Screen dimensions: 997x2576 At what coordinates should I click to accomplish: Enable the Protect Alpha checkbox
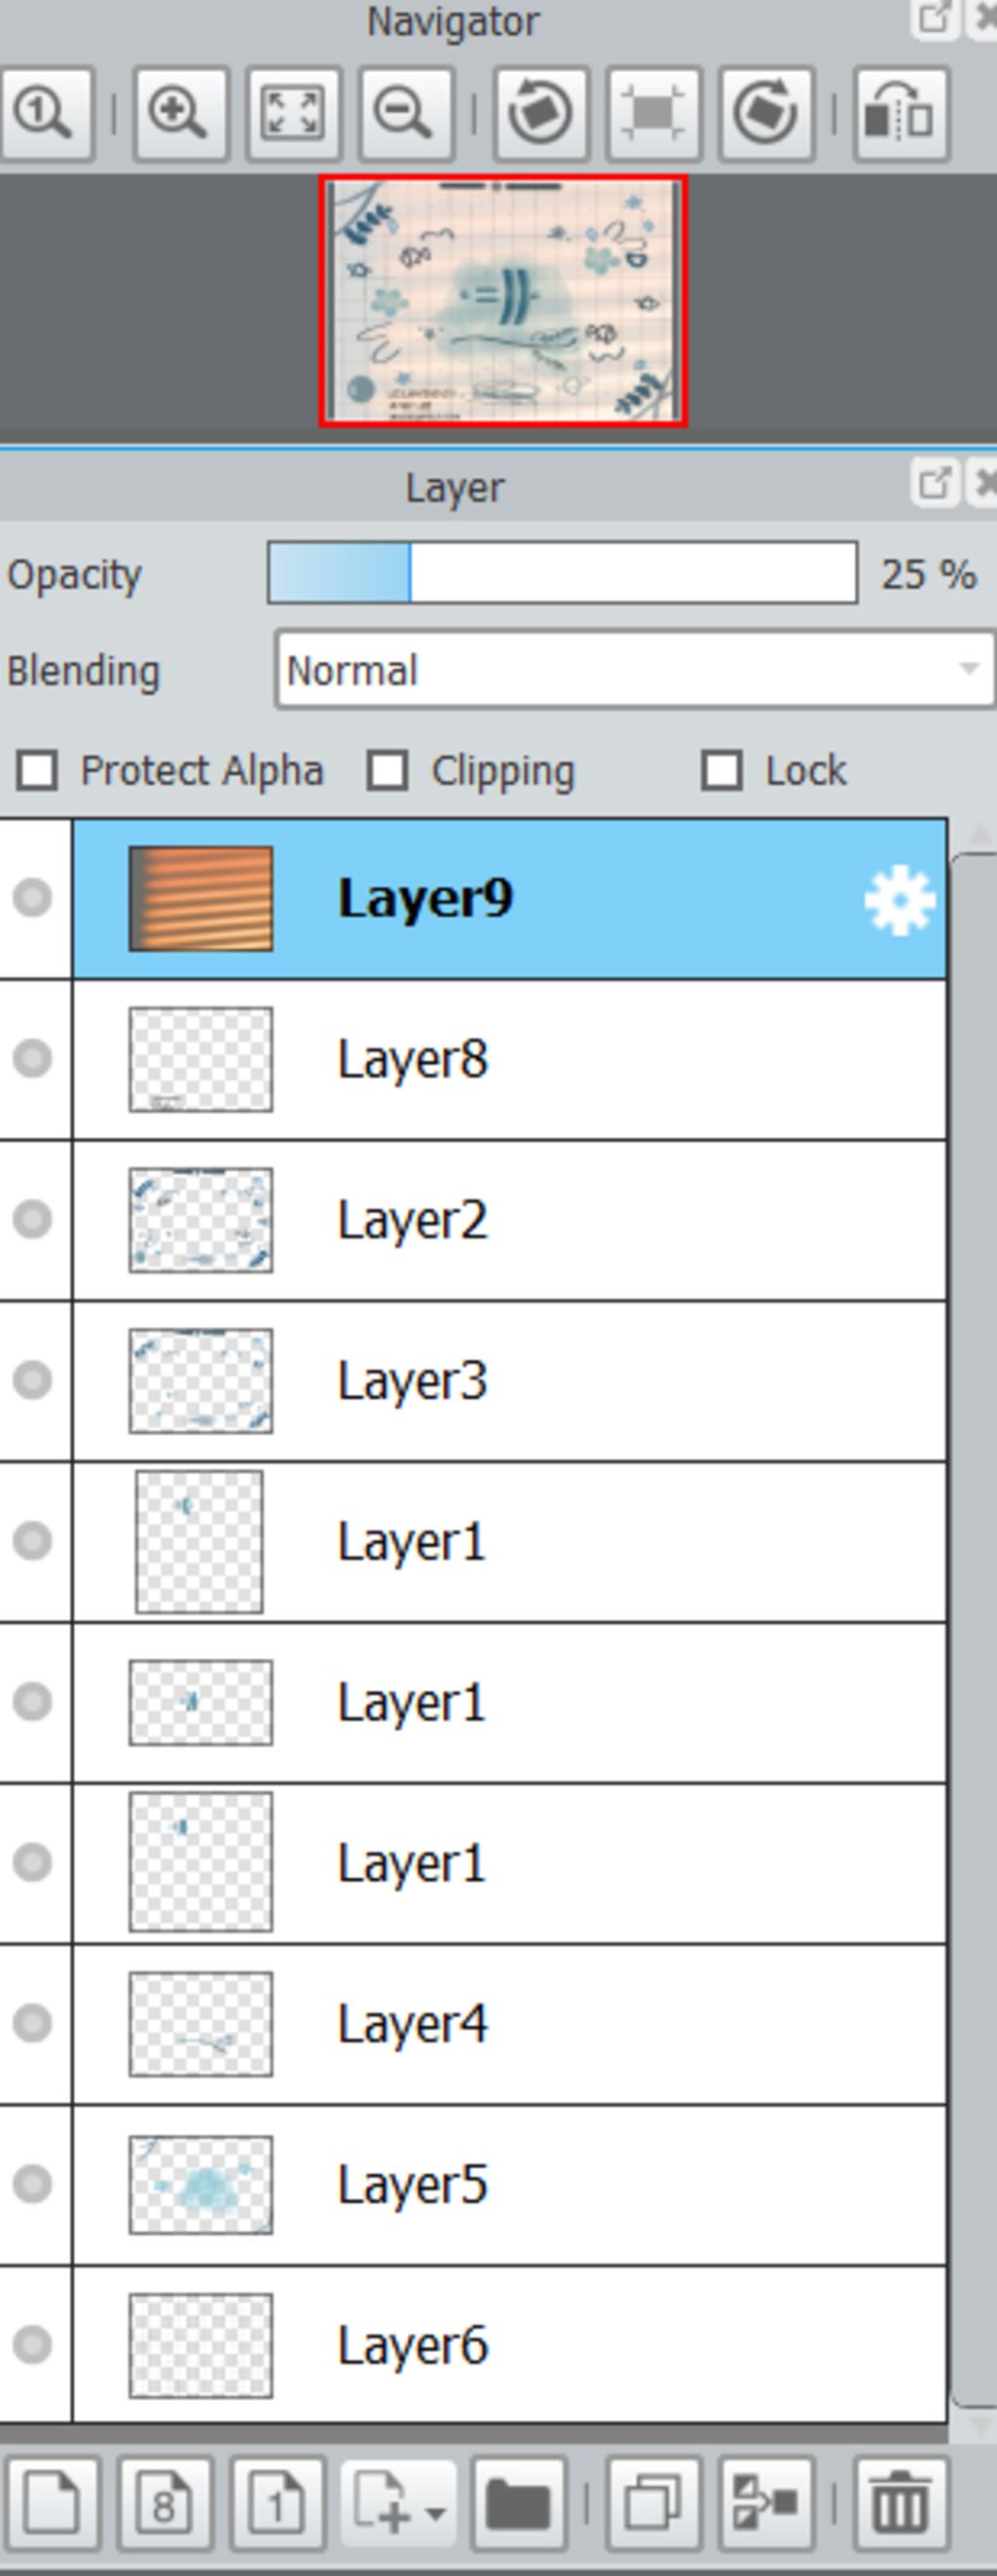38,771
